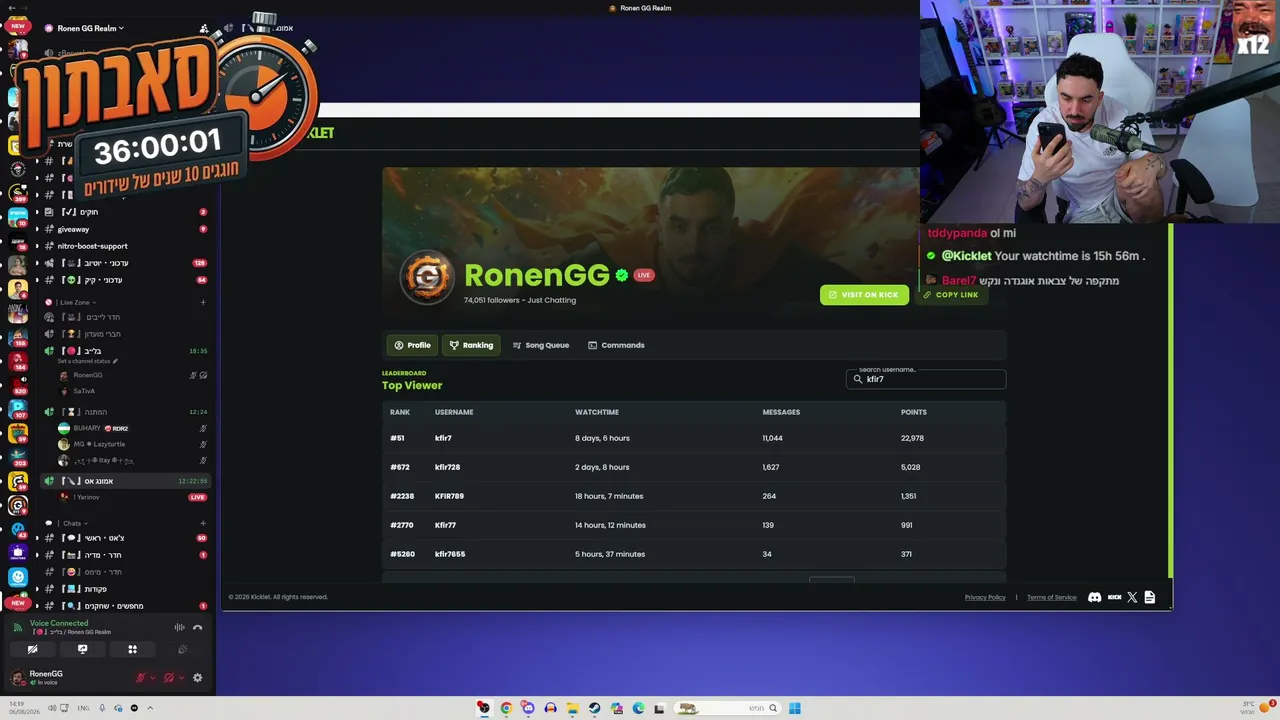Viewport: 1280px width, 720px height.
Task: Click the RonenGG channel avatar logo
Action: tap(427, 276)
